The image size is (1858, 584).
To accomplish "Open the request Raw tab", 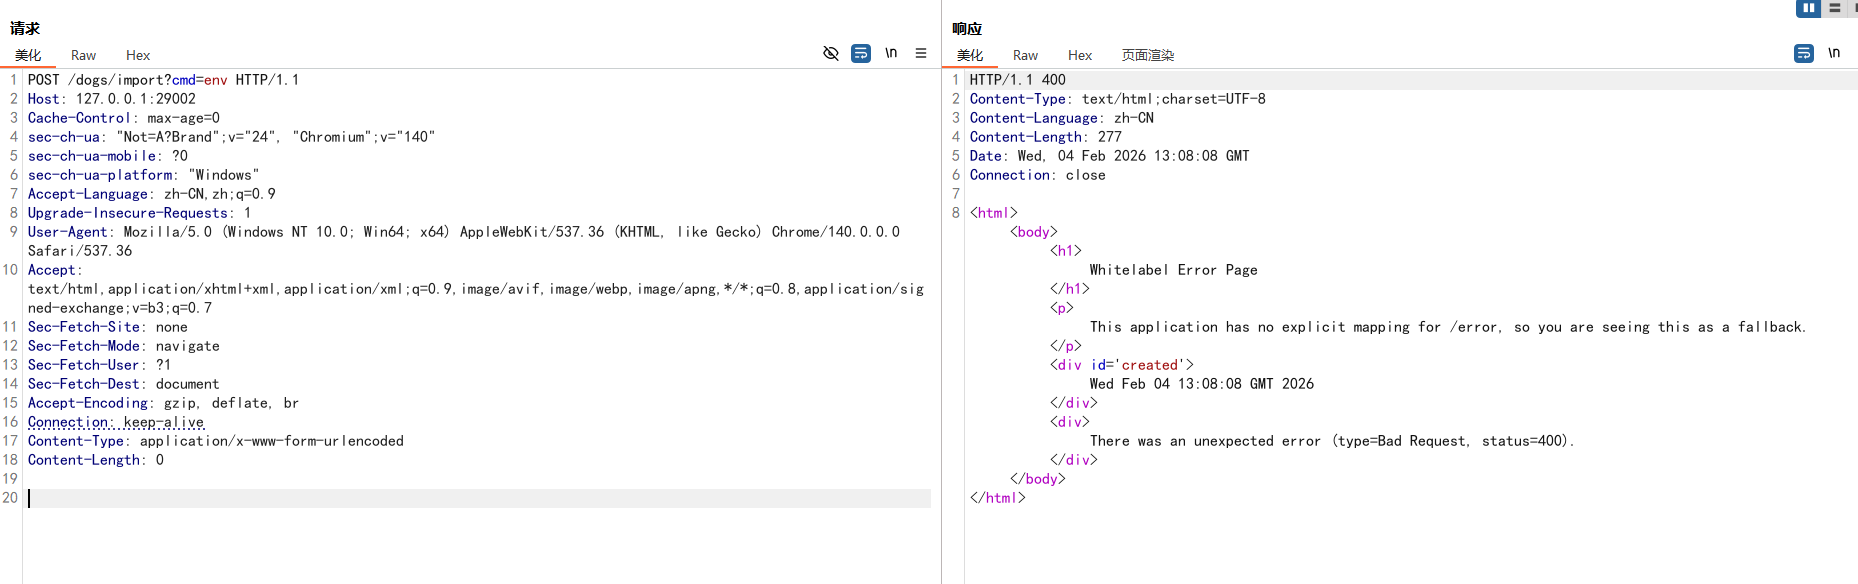I will [x=83, y=55].
